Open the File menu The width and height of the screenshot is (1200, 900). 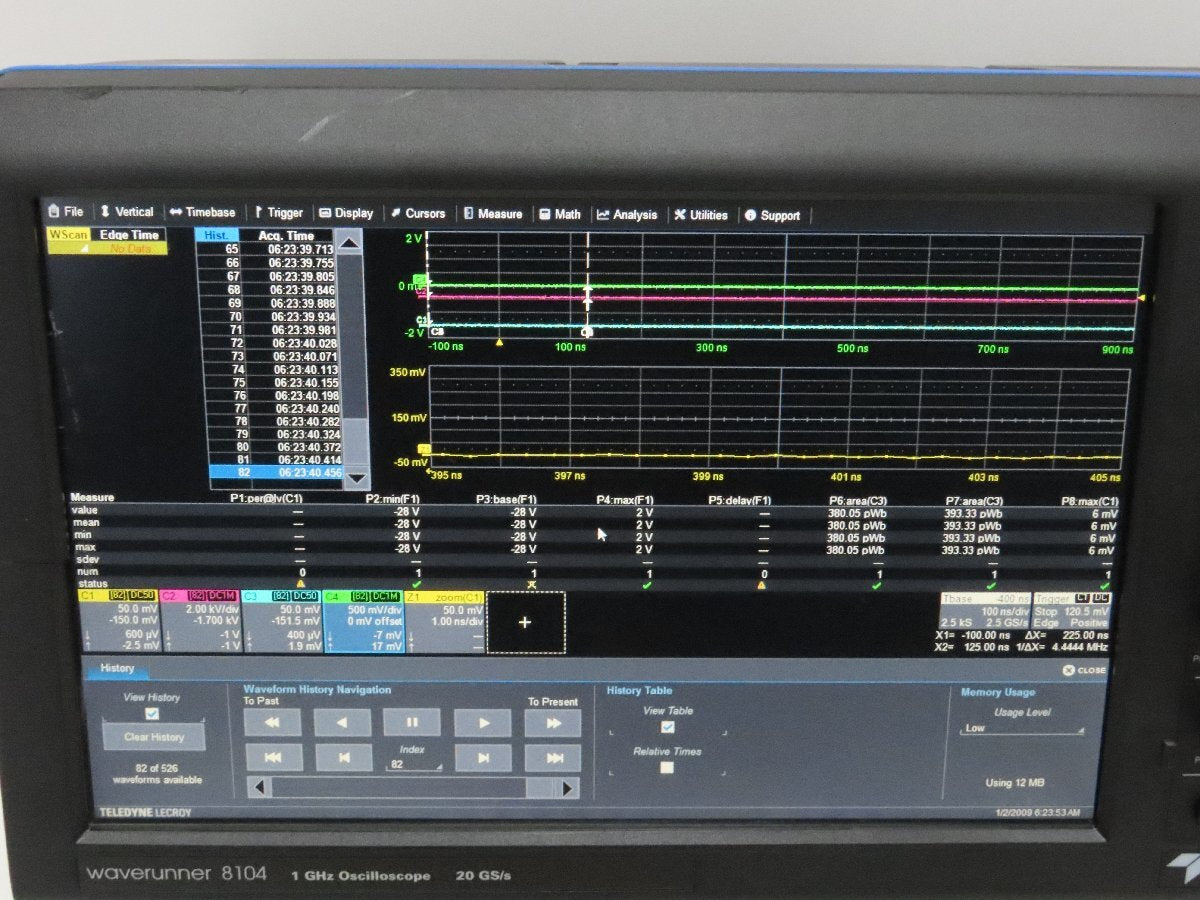[67, 212]
